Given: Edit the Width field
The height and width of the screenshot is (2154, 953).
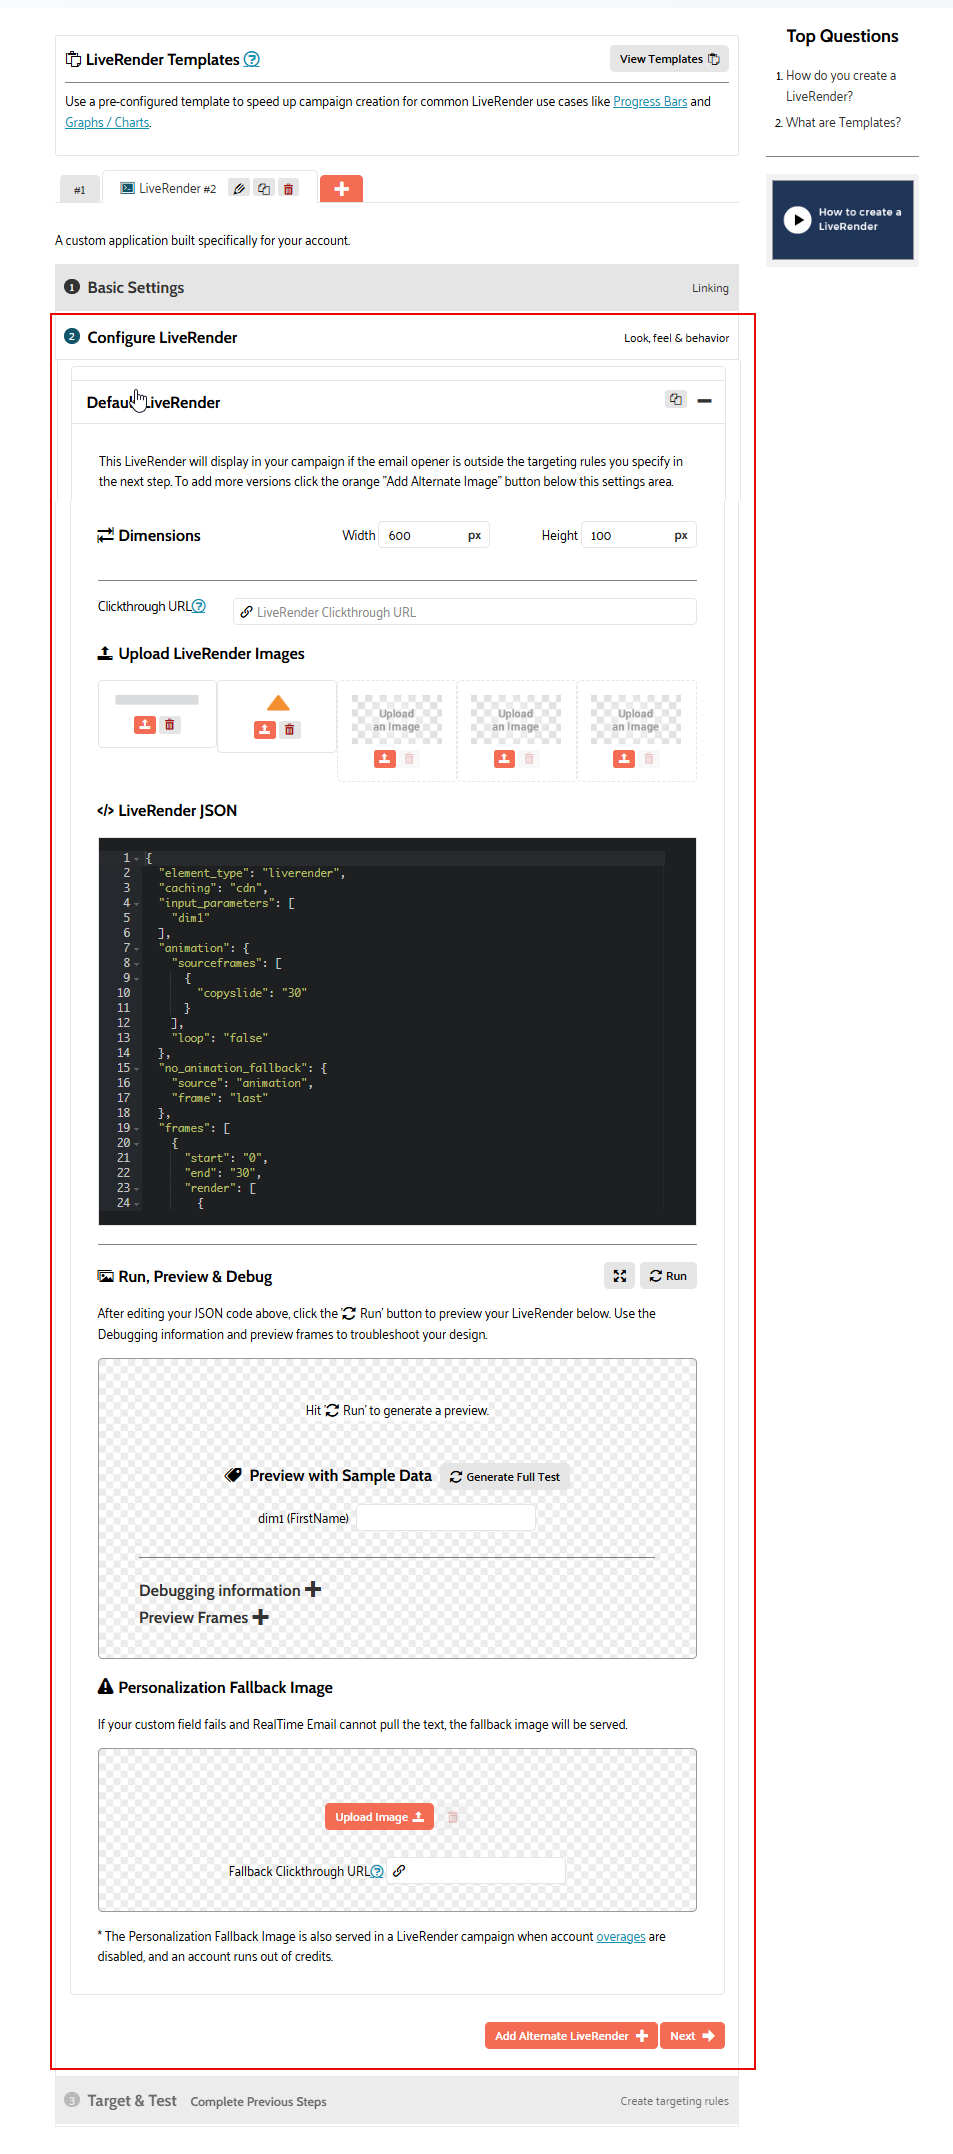Looking at the screenshot, I should point(434,536).
